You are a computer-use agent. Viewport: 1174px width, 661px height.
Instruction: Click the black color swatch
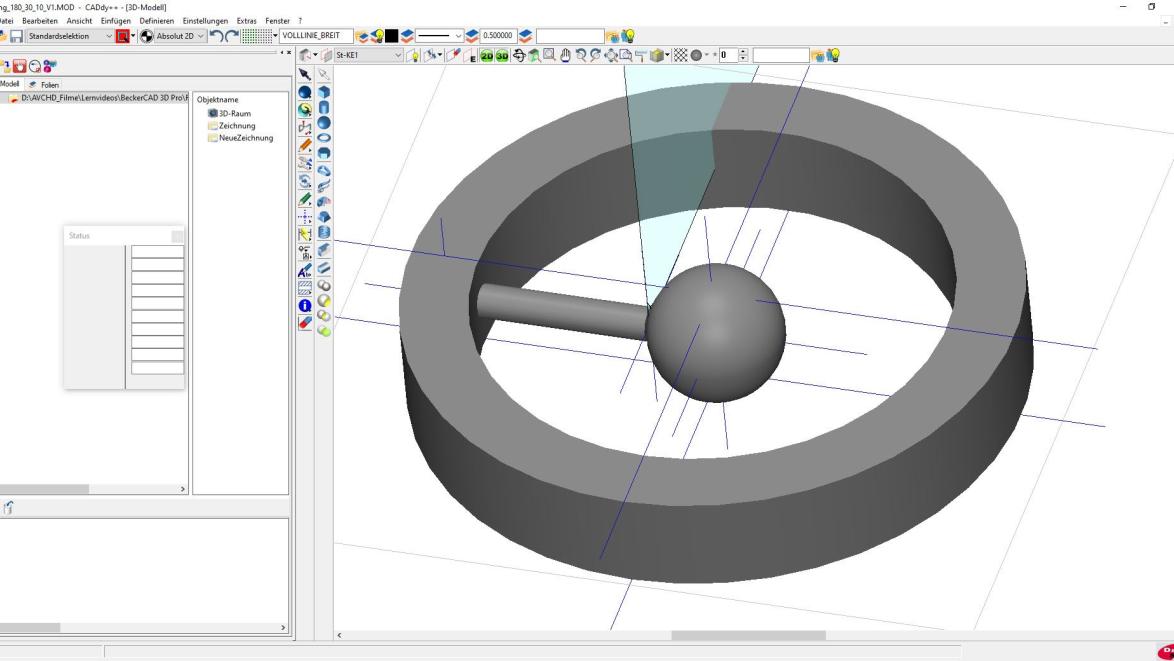pos(393,37)
